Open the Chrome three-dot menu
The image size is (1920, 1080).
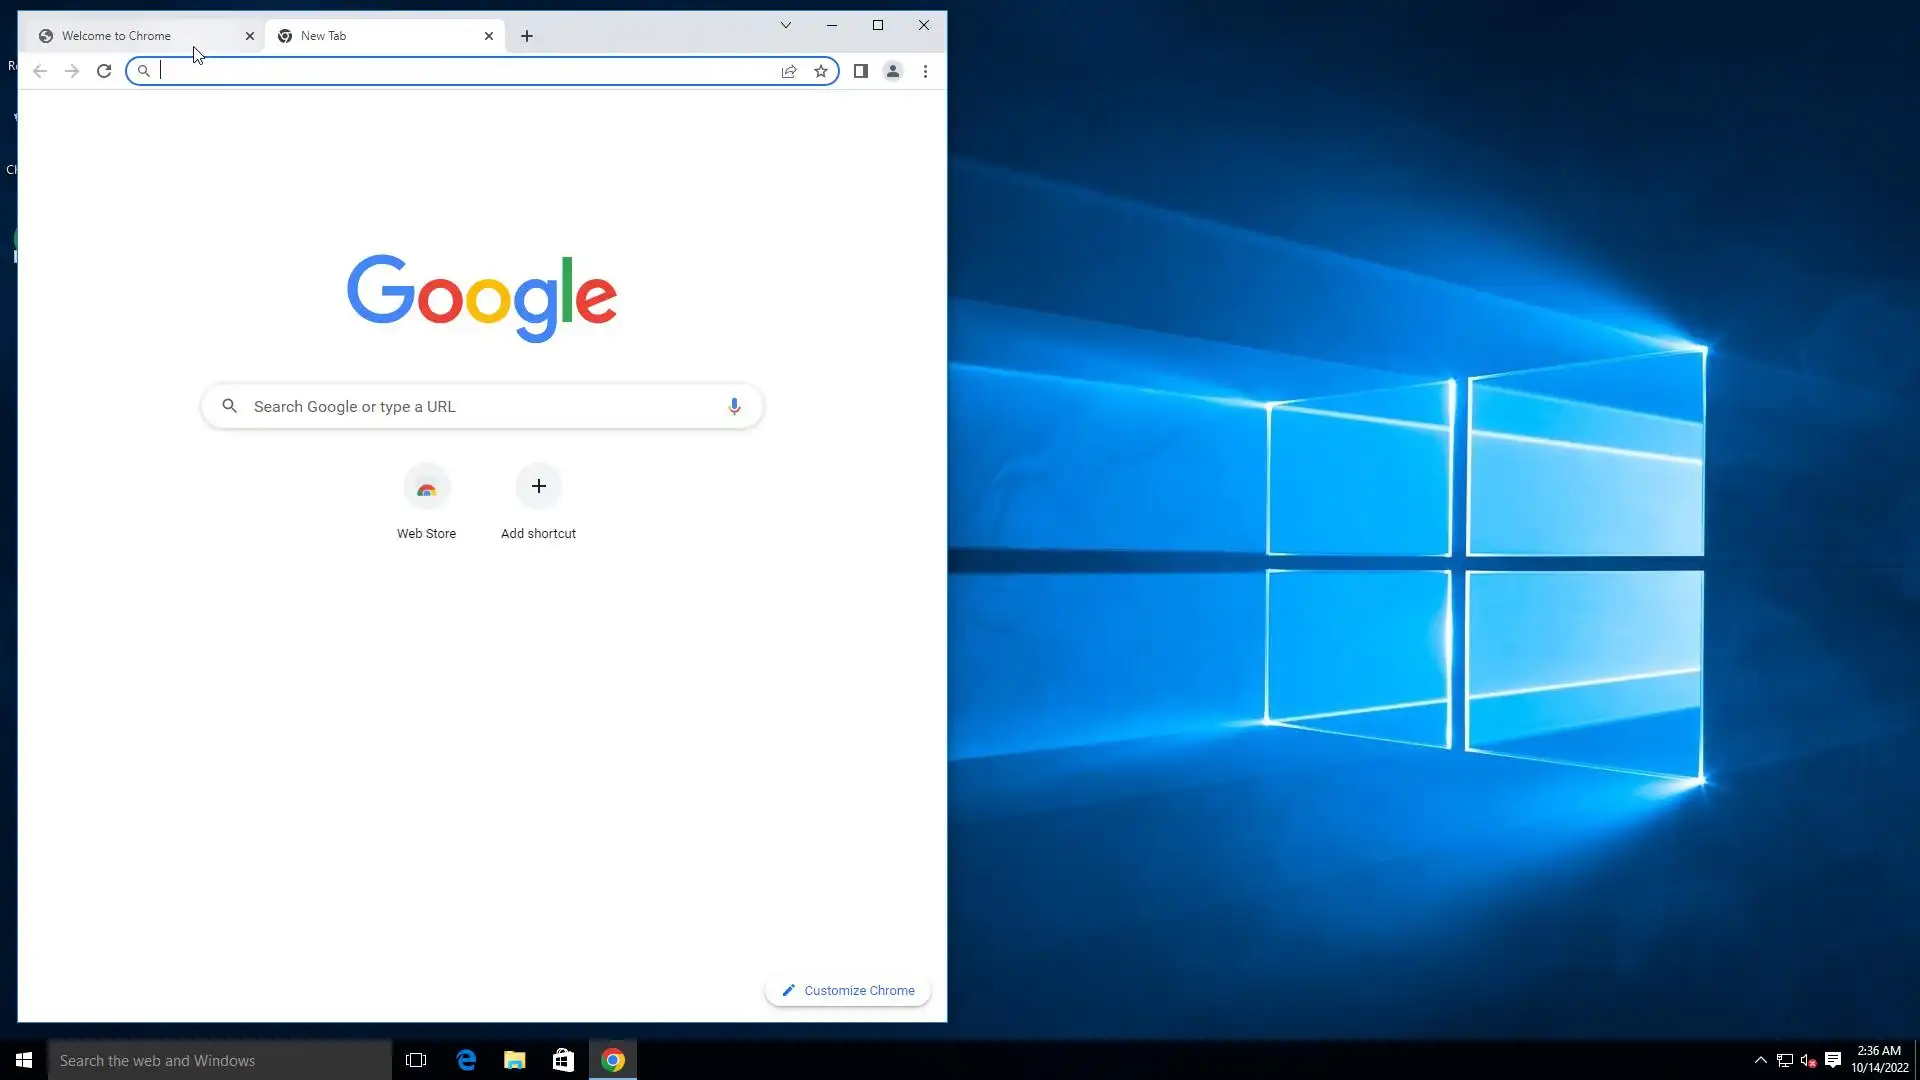pos(925,71)
